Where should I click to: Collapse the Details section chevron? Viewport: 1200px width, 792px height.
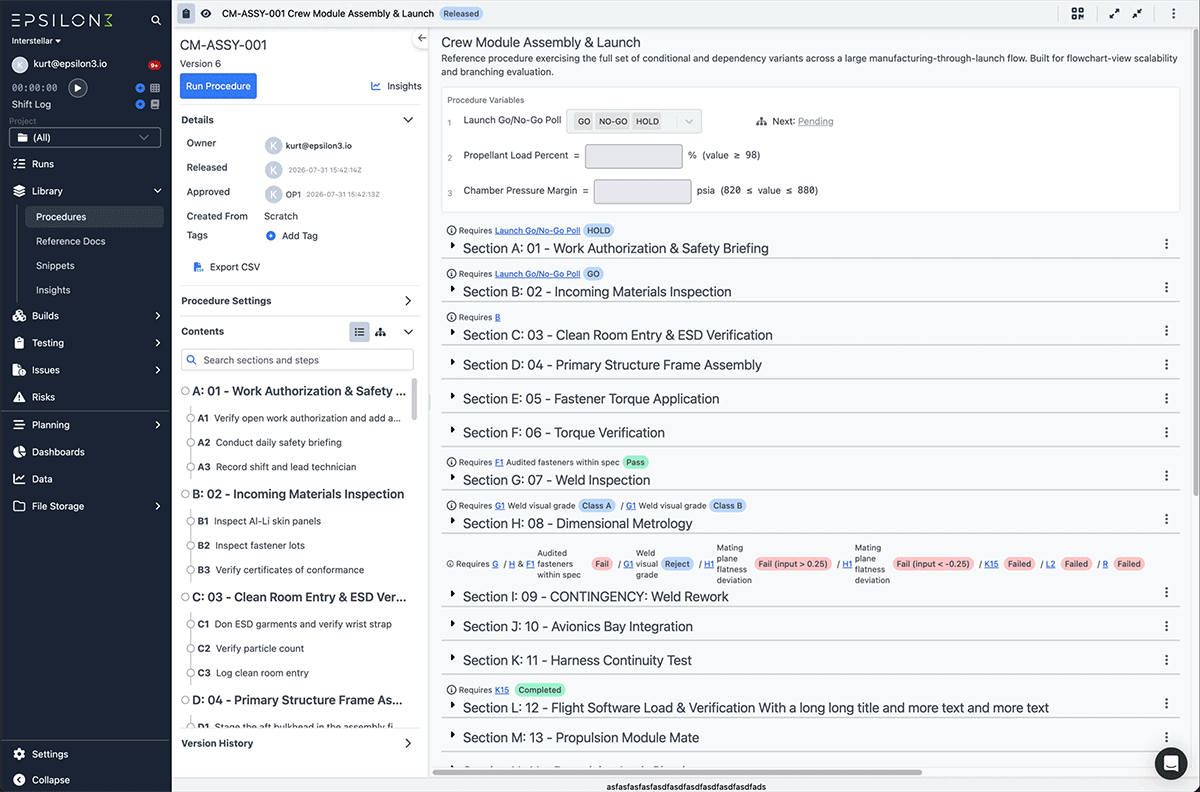pos(408,120)
